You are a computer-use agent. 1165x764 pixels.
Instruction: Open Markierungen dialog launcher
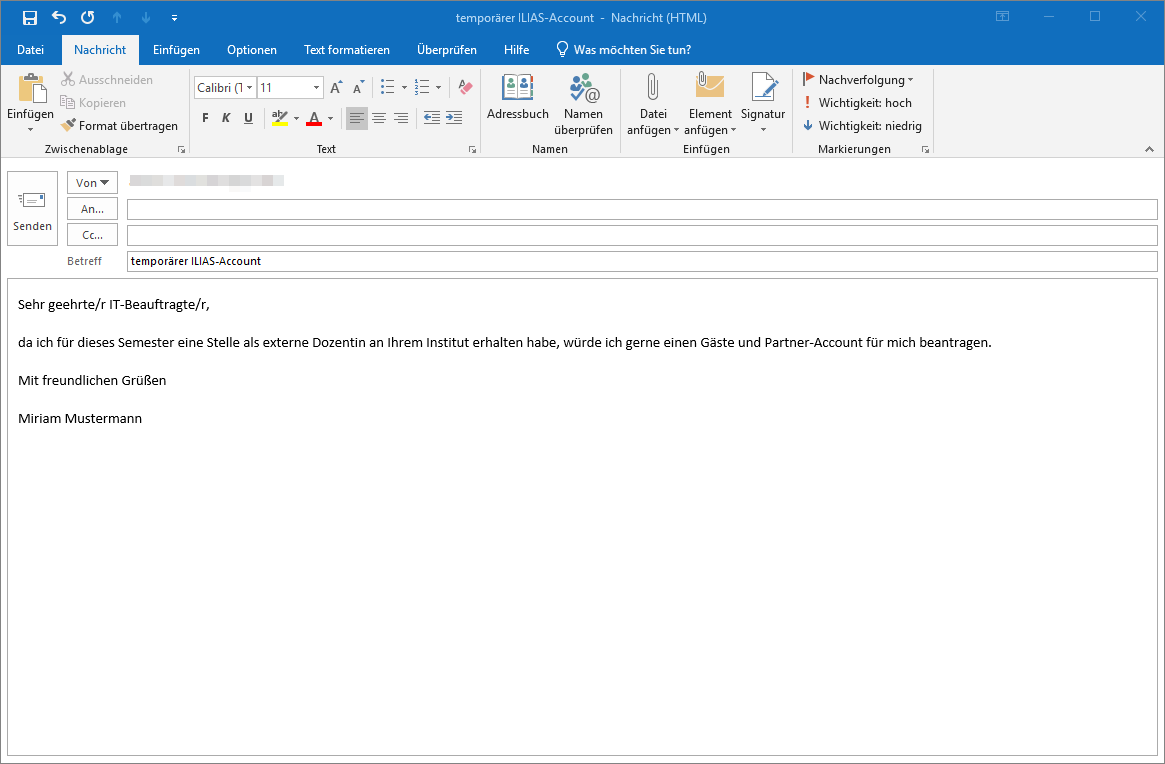925,149
